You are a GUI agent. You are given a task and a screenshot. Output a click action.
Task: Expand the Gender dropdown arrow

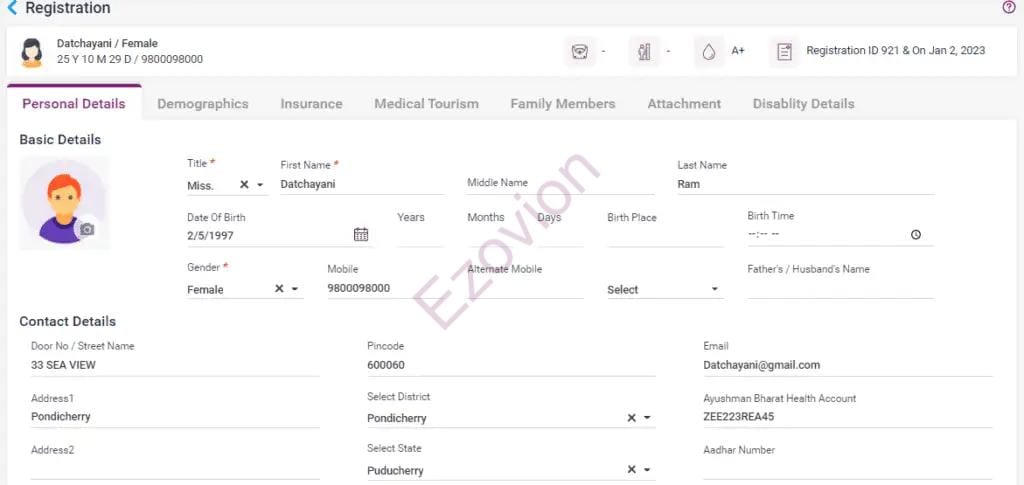[295, 289]
